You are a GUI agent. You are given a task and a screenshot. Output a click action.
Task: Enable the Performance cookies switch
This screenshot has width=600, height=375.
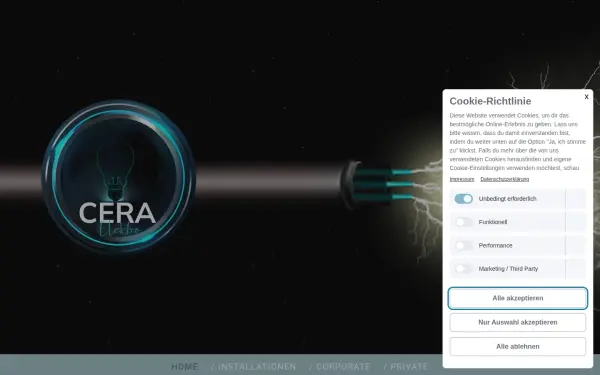[x=463, y=245]
